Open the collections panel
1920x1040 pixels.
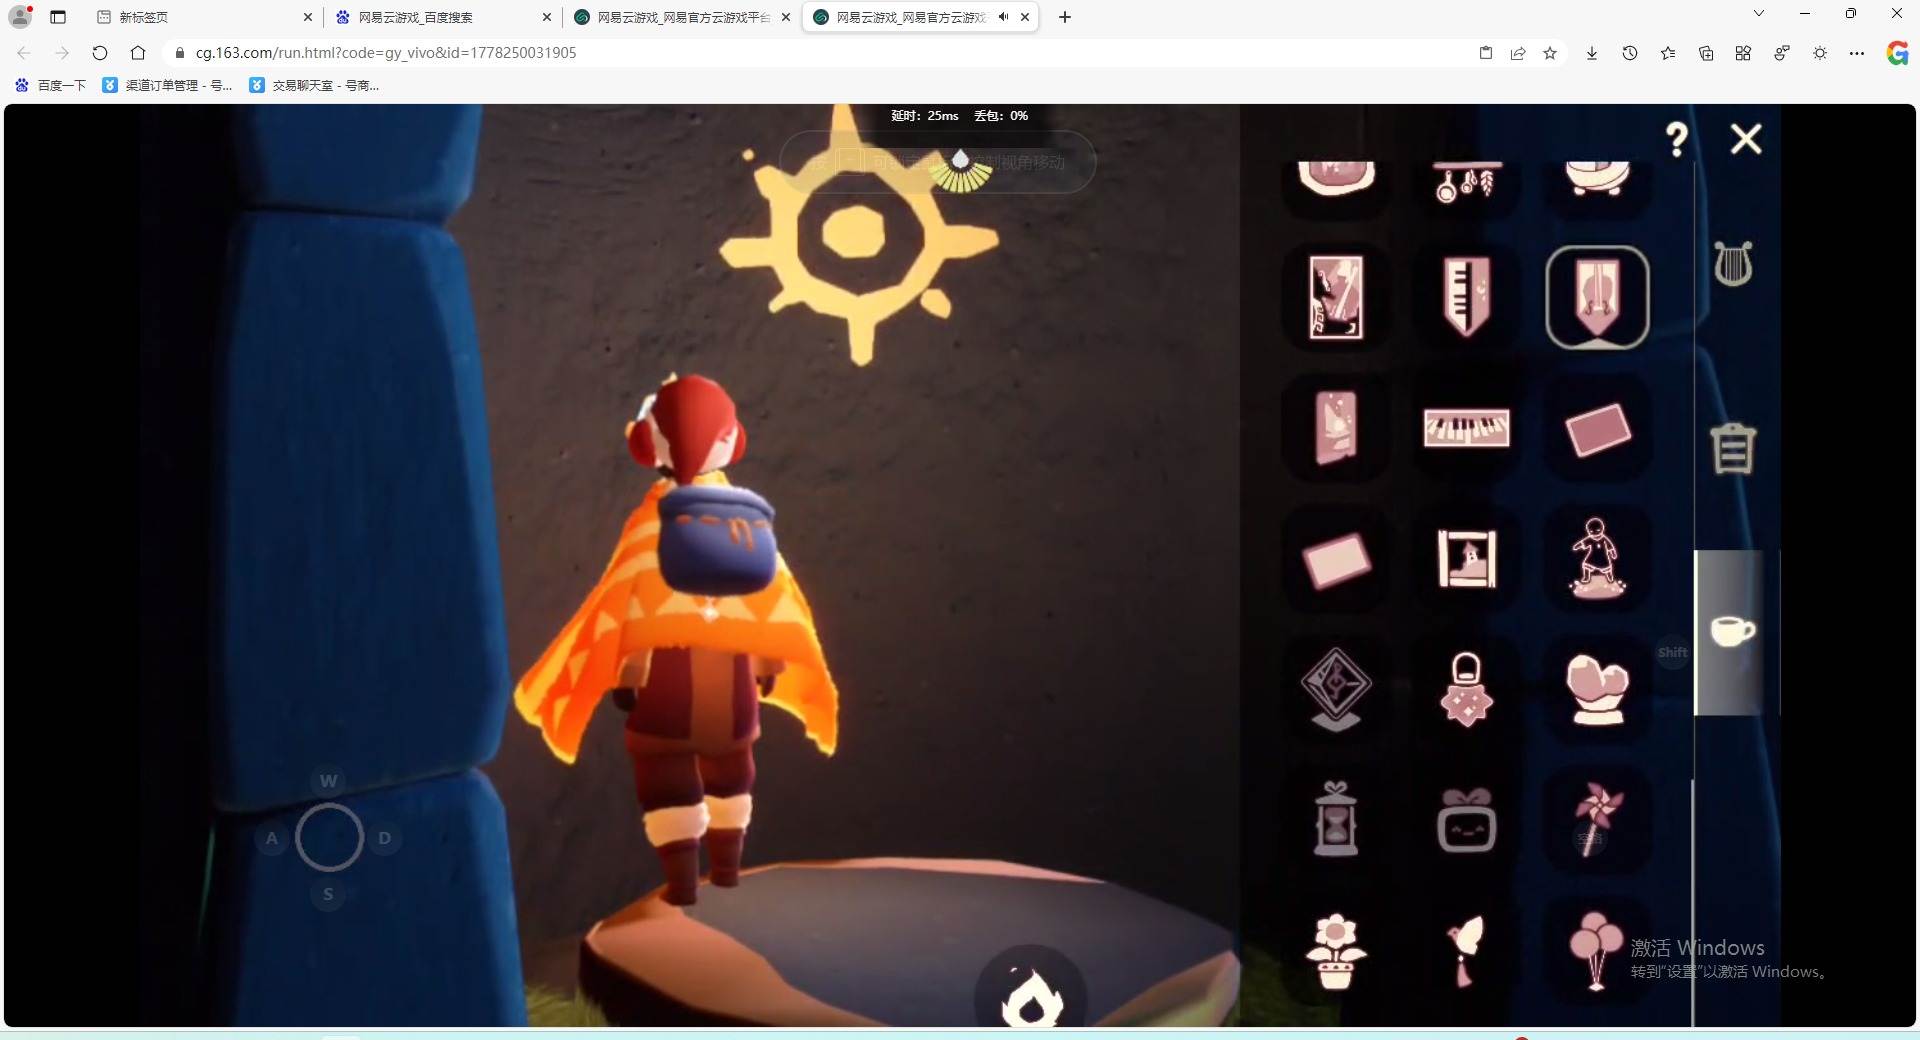pos(1706,53)
